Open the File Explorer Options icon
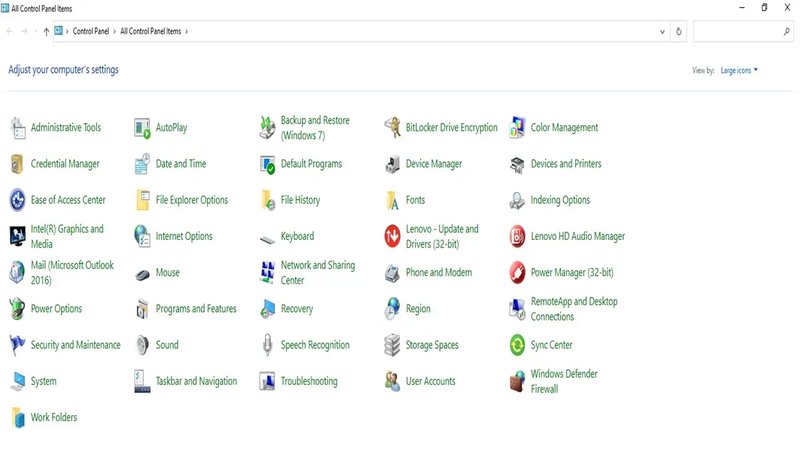Image resolution: width=800 pixels, height=450 pixels. tap(142, 200)
